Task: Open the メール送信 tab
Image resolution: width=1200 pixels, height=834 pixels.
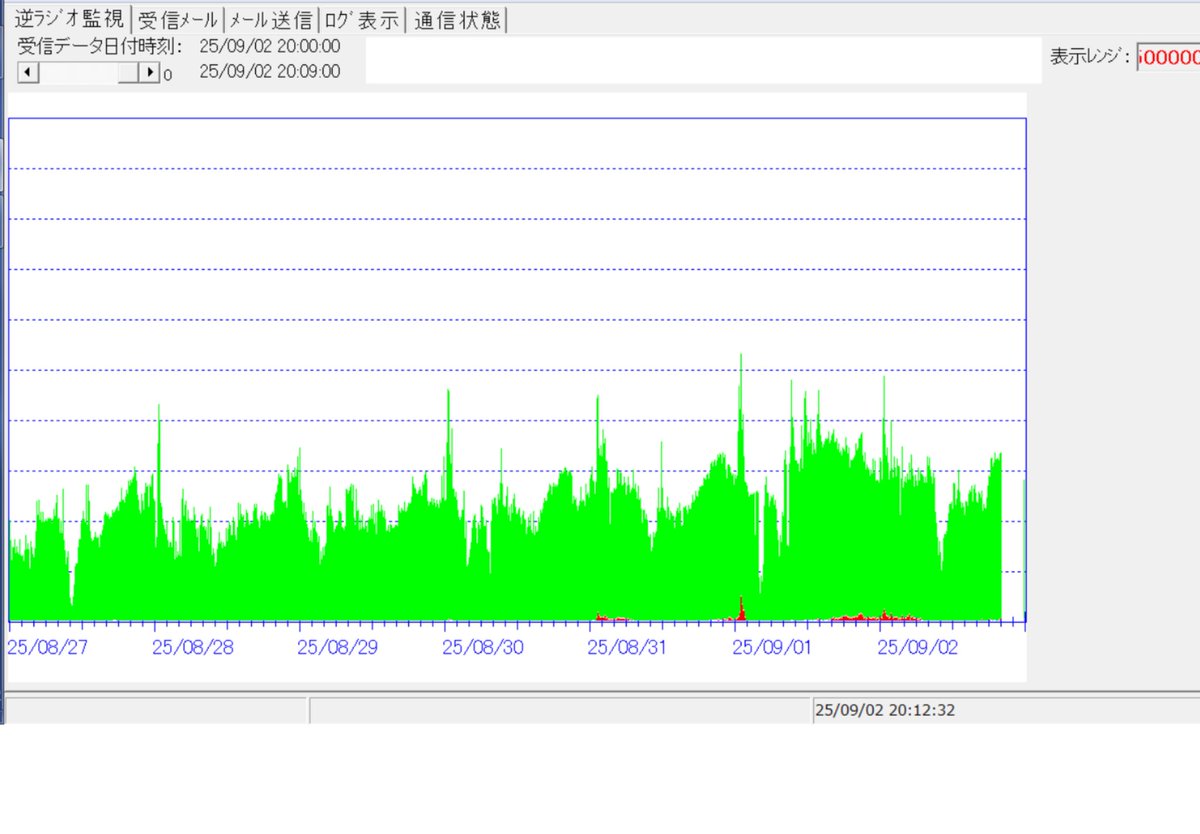Action: coord(270,19)
